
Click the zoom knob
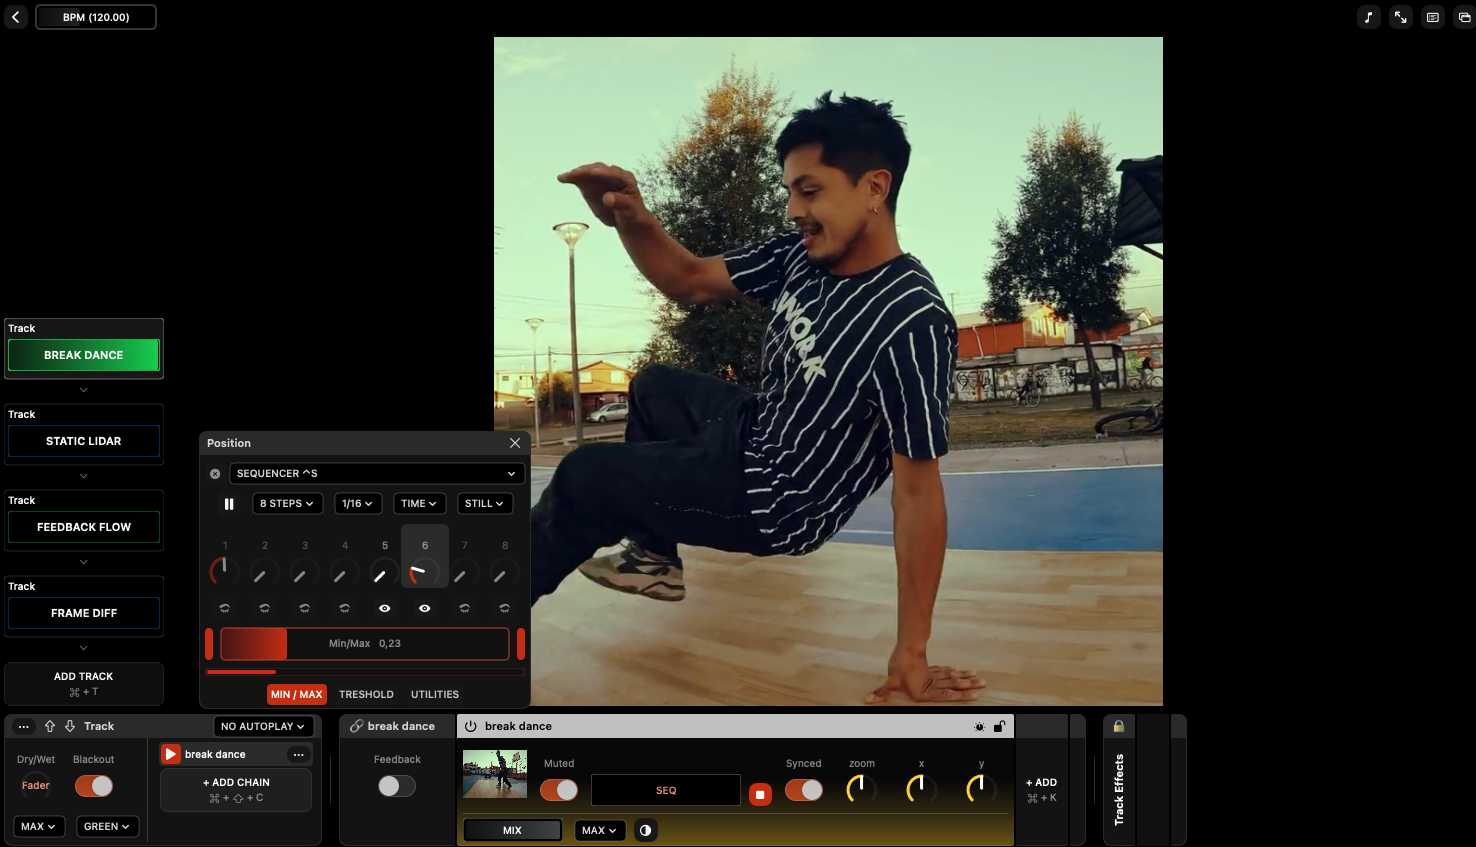[862, 789]
